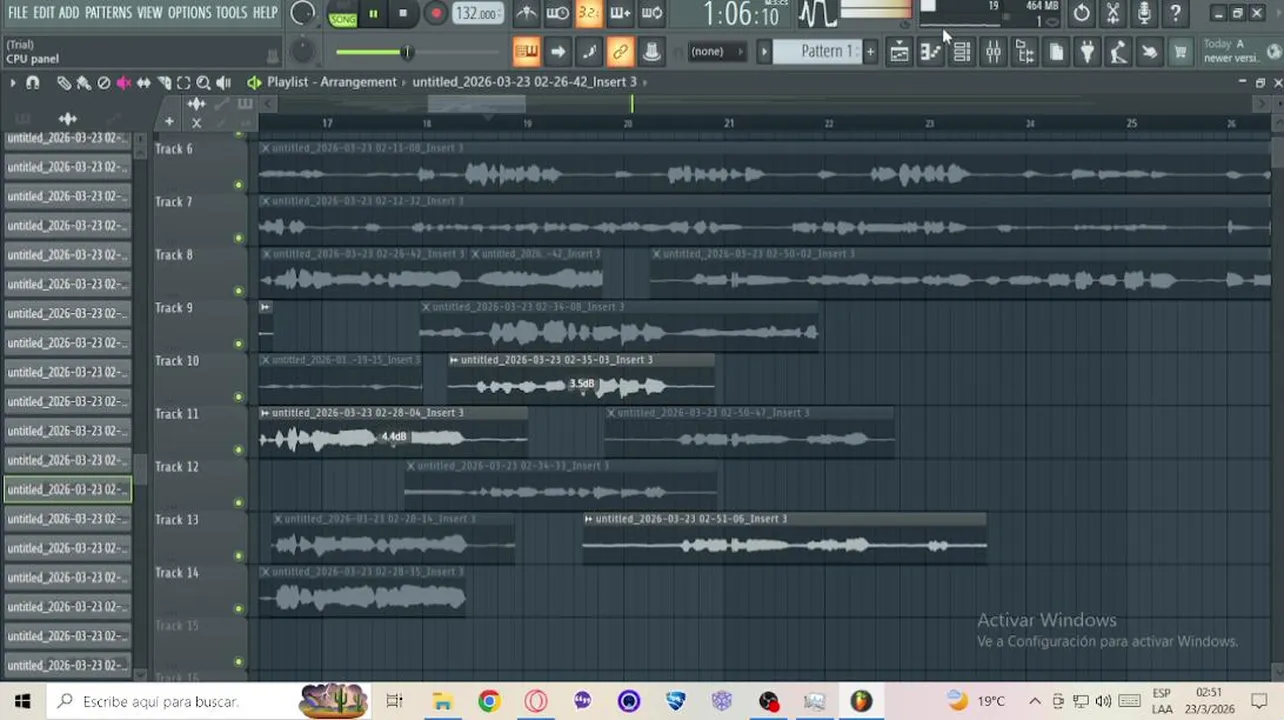Viewport: 1284px width, 720px height.
Task: Select the playlist Select marquee tool
Action: point(183,83)
